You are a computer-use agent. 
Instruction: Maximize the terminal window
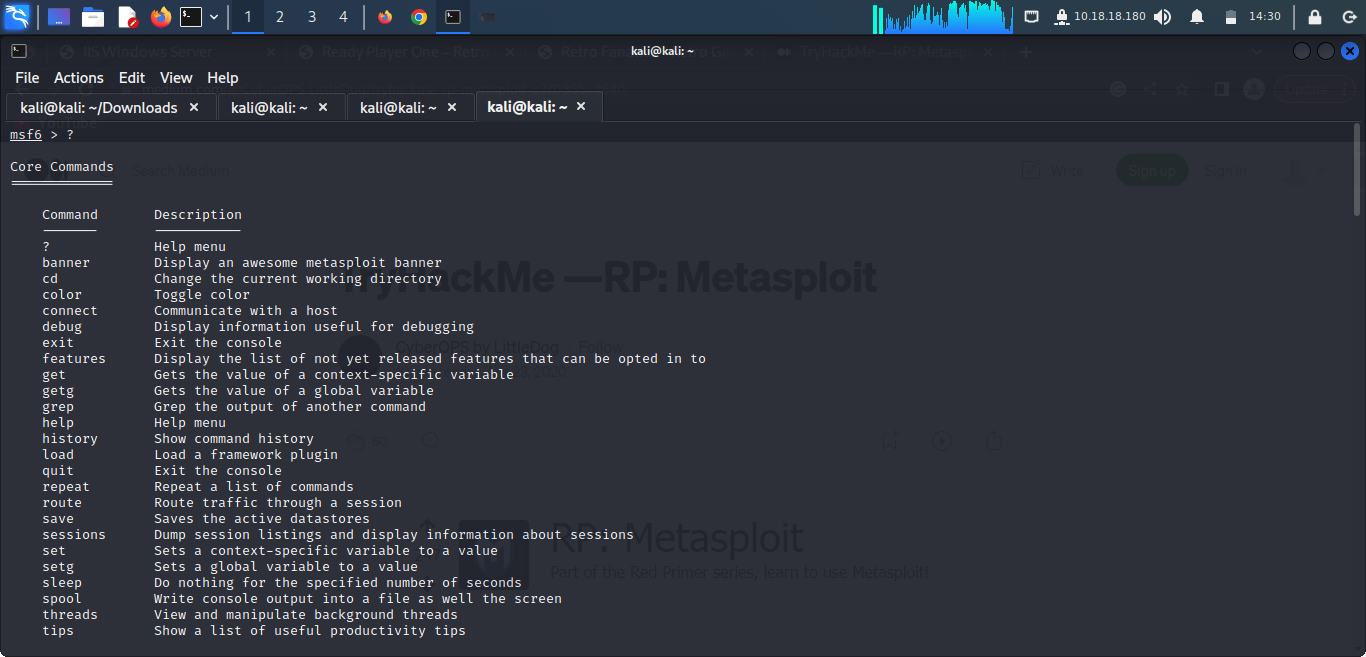pyautogui.click(x=1326, y=51)
